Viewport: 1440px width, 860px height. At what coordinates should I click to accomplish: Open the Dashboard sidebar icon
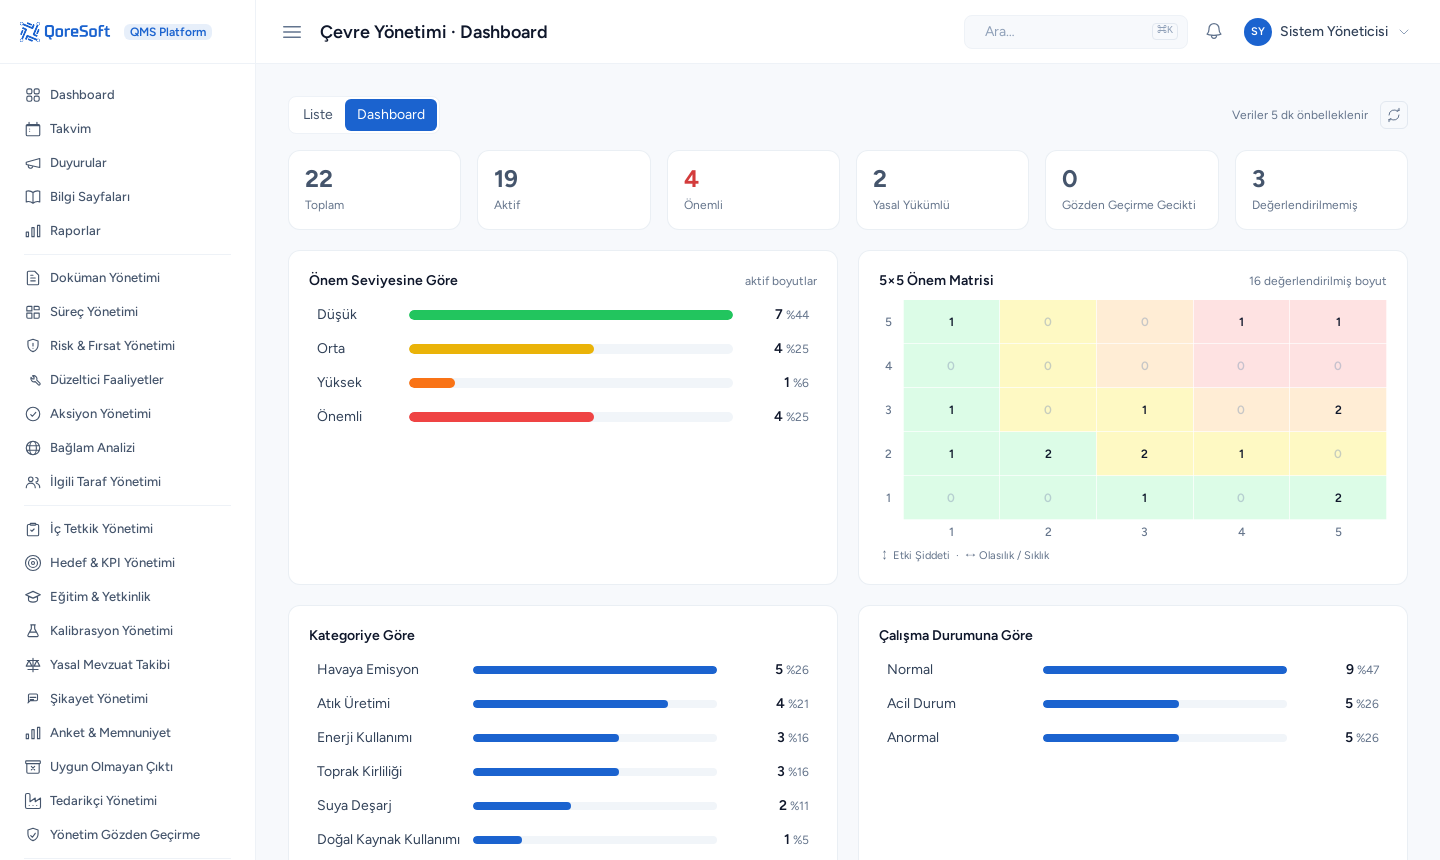pyautogui.click(x=33, y=95)
